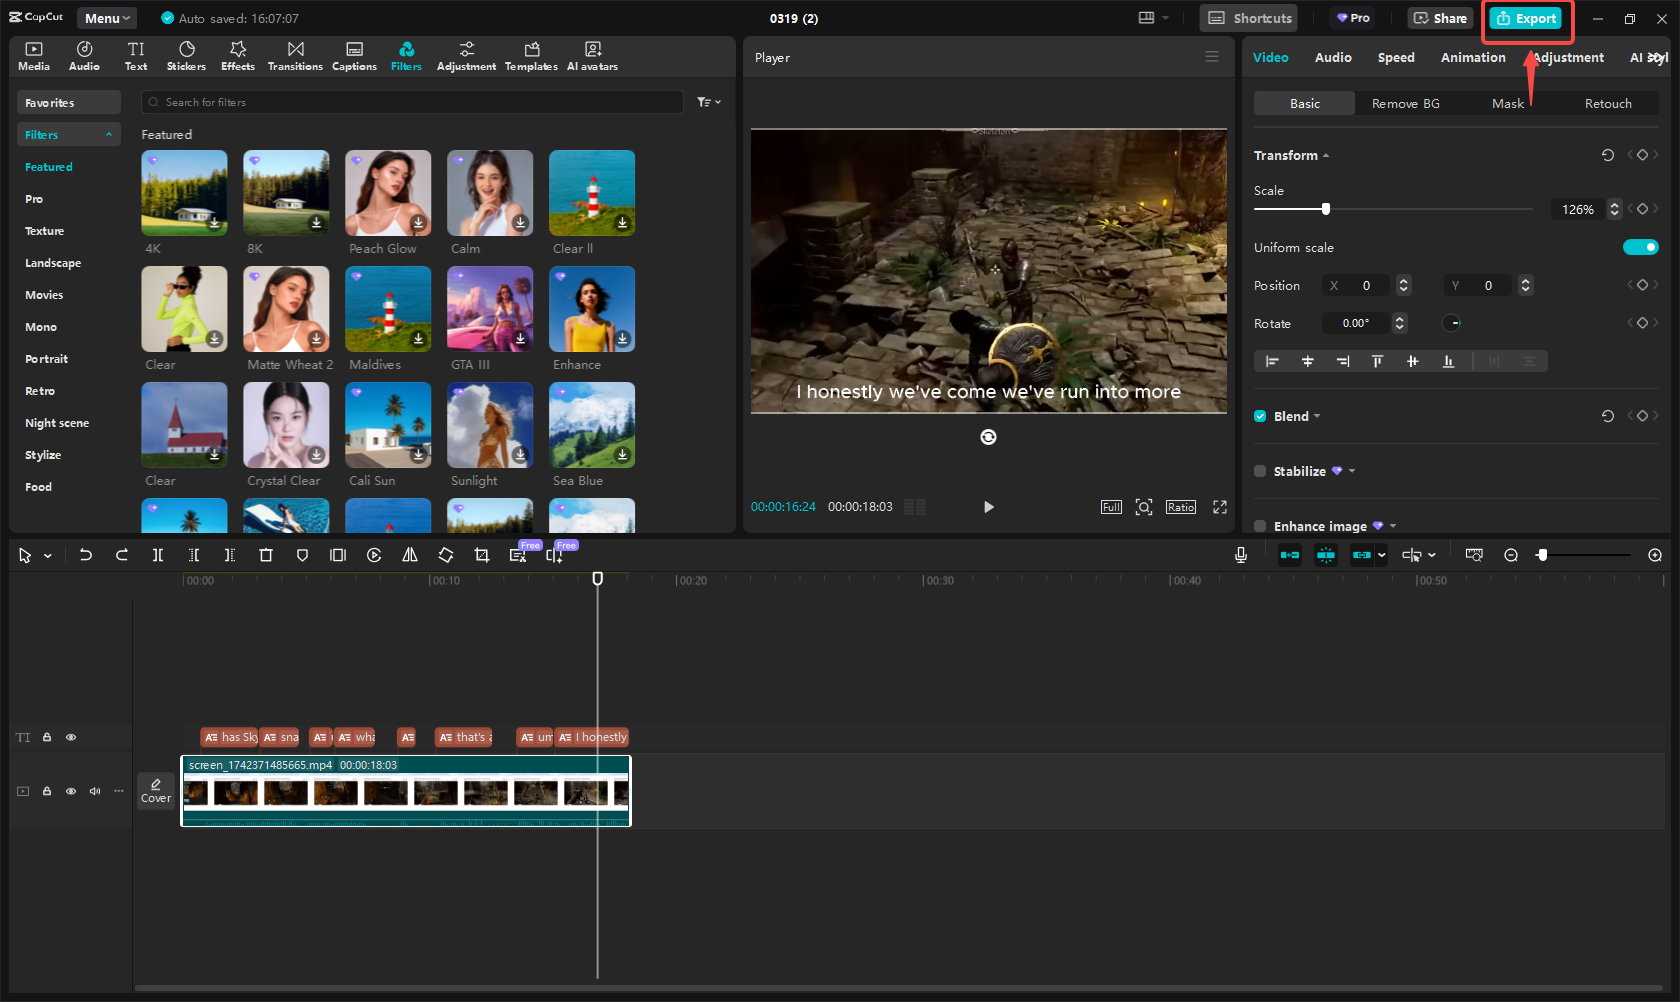Viewport: 1680px width, 1002px height.
Task: Select the Sea Blue filter thumbnail
Action: pos(591,424)
